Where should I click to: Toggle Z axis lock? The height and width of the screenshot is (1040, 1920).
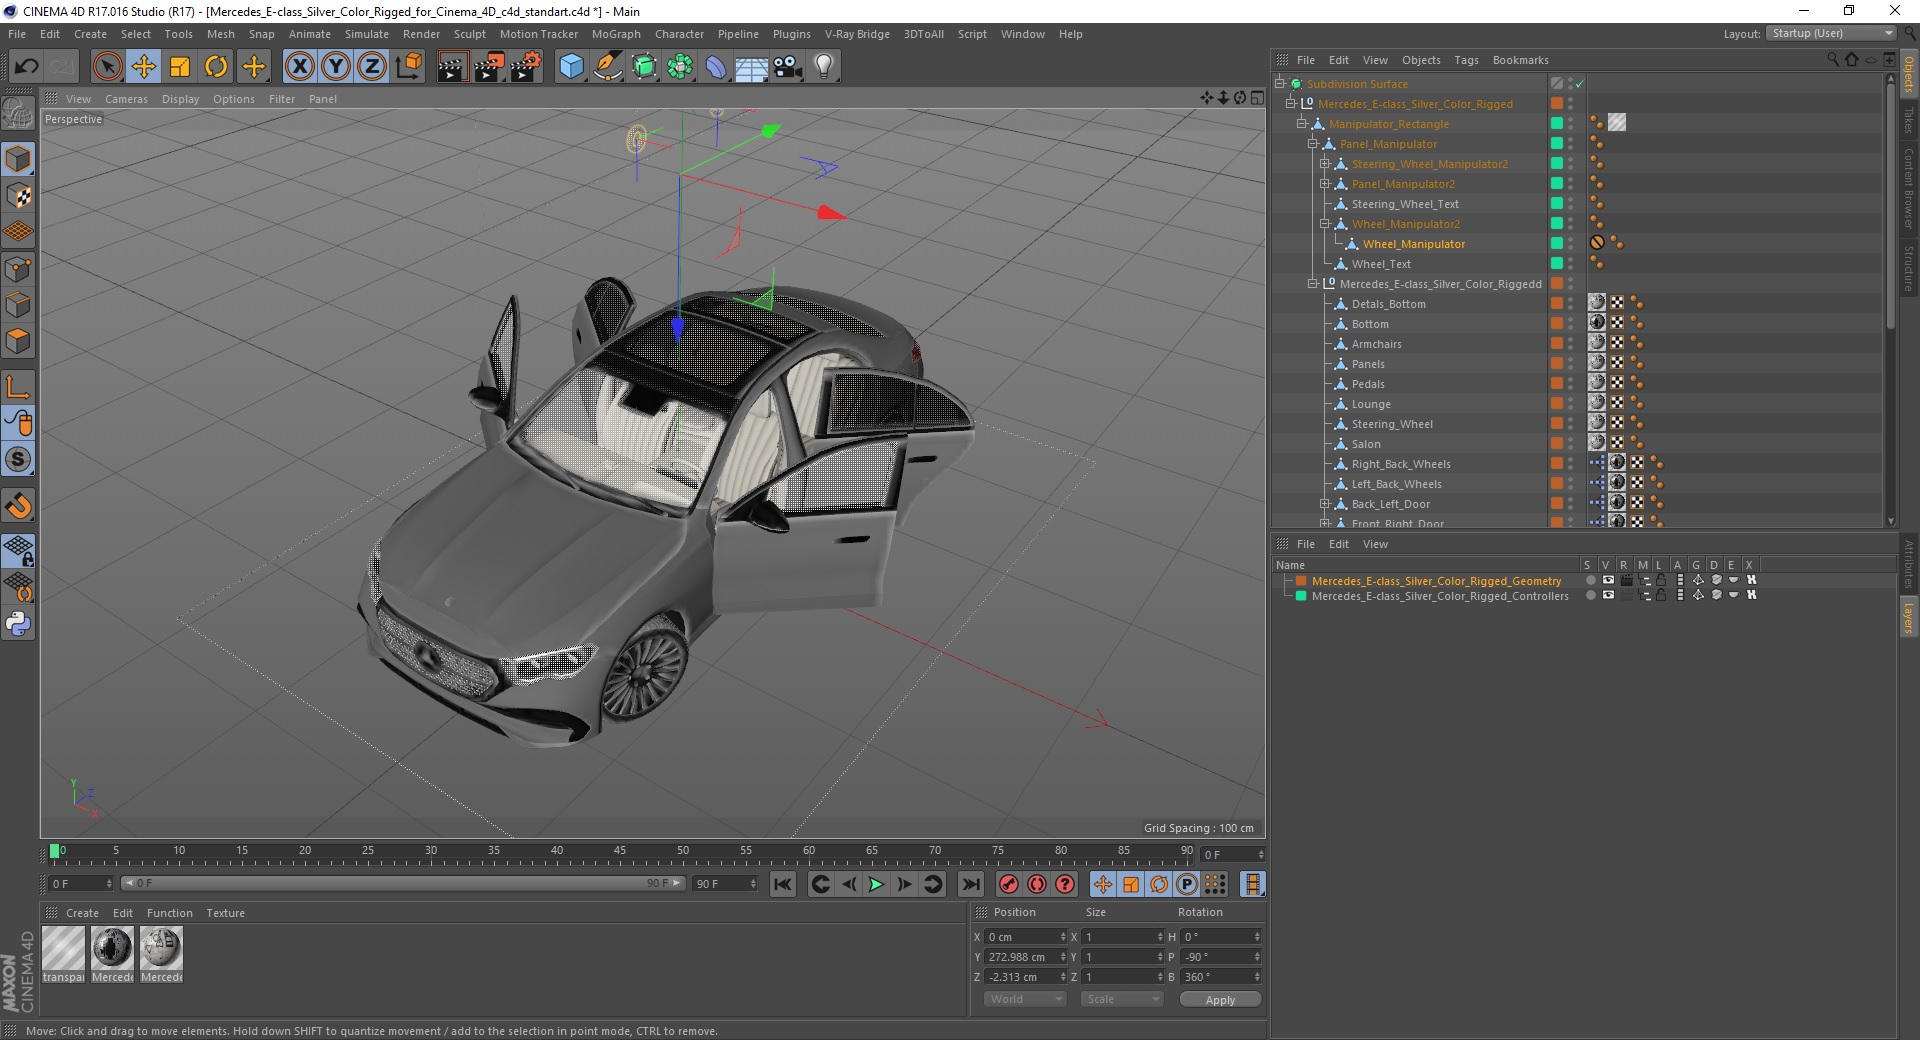[372, 67]
